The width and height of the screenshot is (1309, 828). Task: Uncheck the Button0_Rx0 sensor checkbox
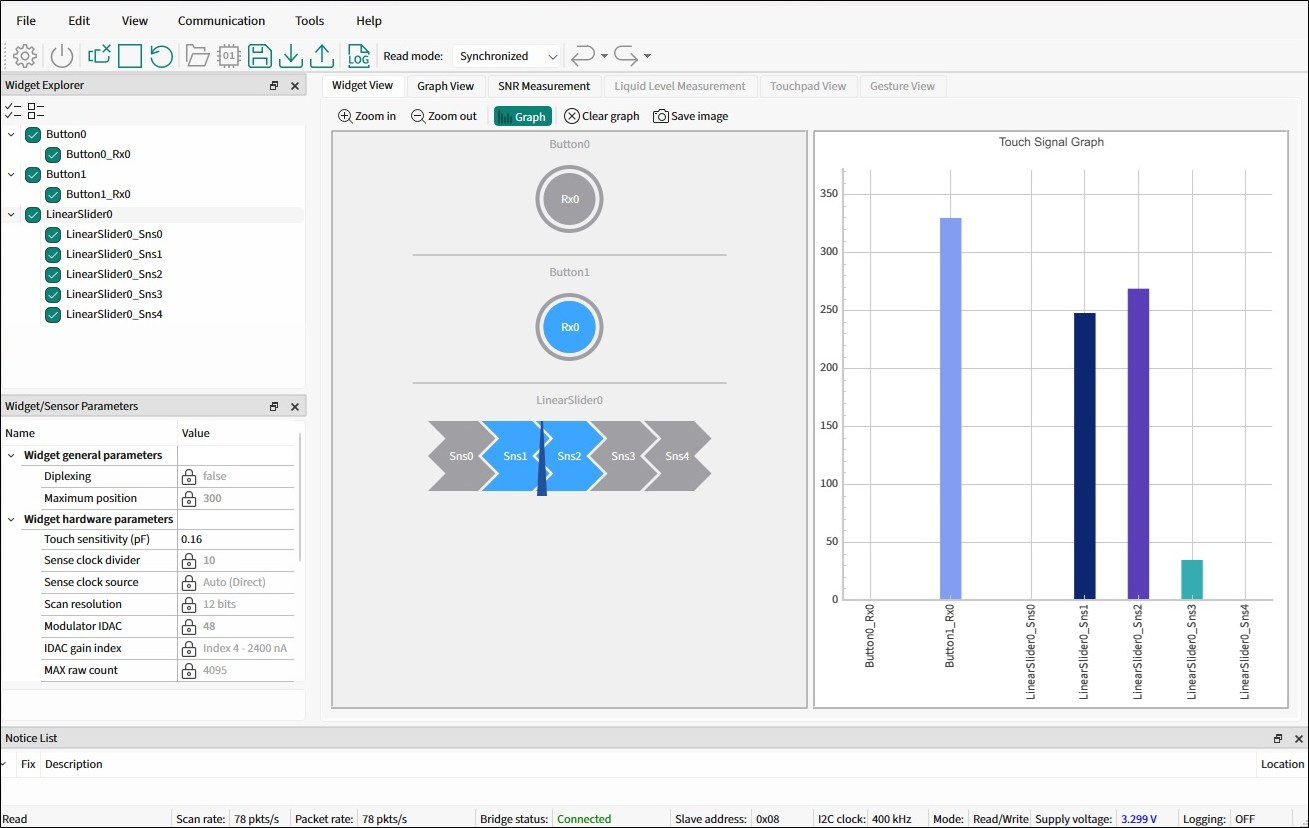54,155
